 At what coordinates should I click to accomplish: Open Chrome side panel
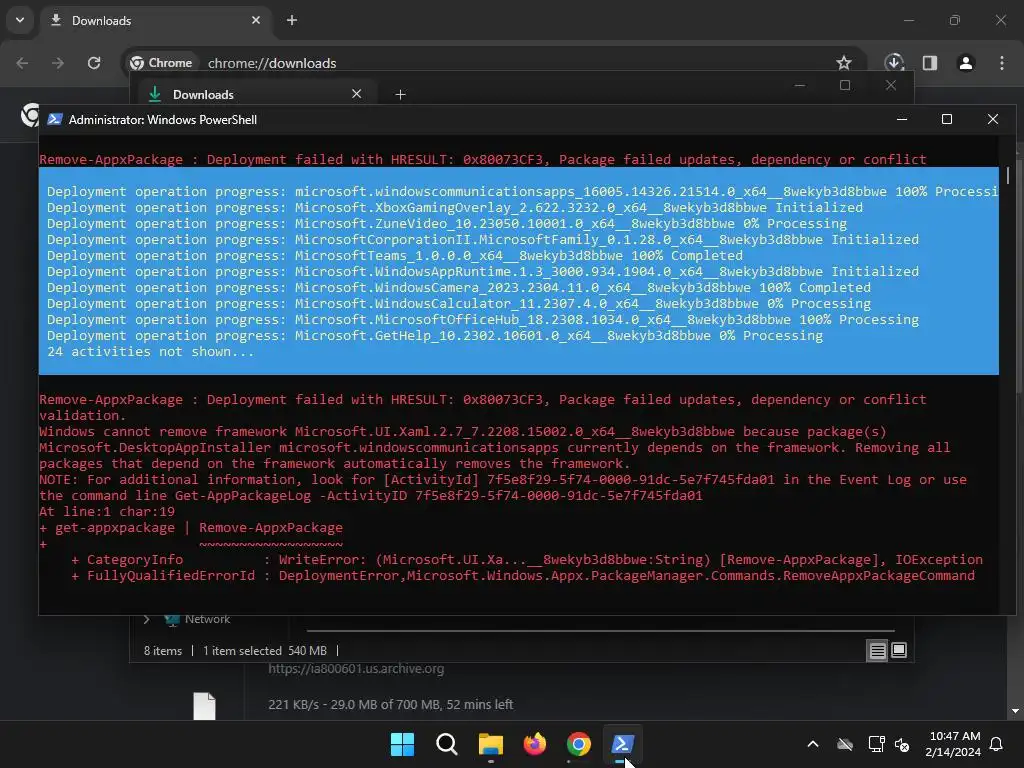pos(930,63)
